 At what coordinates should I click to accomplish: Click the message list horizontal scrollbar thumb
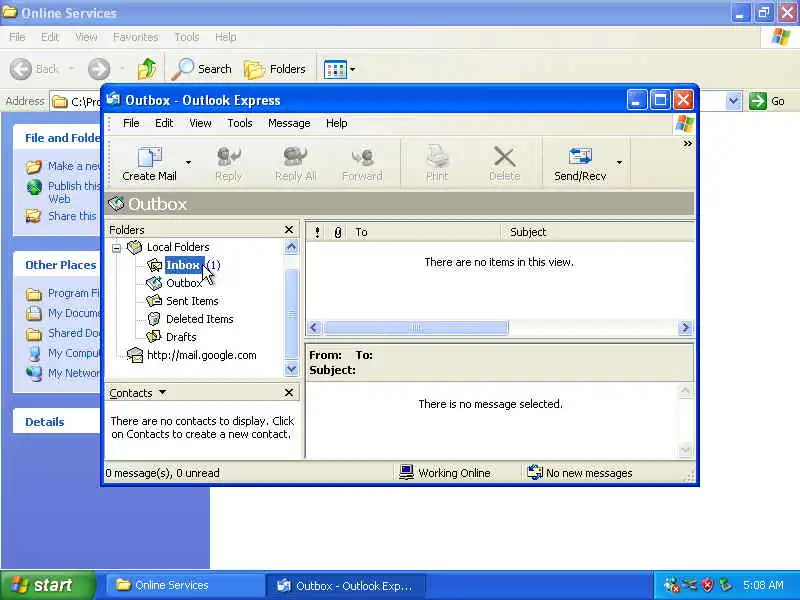(416, 328)
